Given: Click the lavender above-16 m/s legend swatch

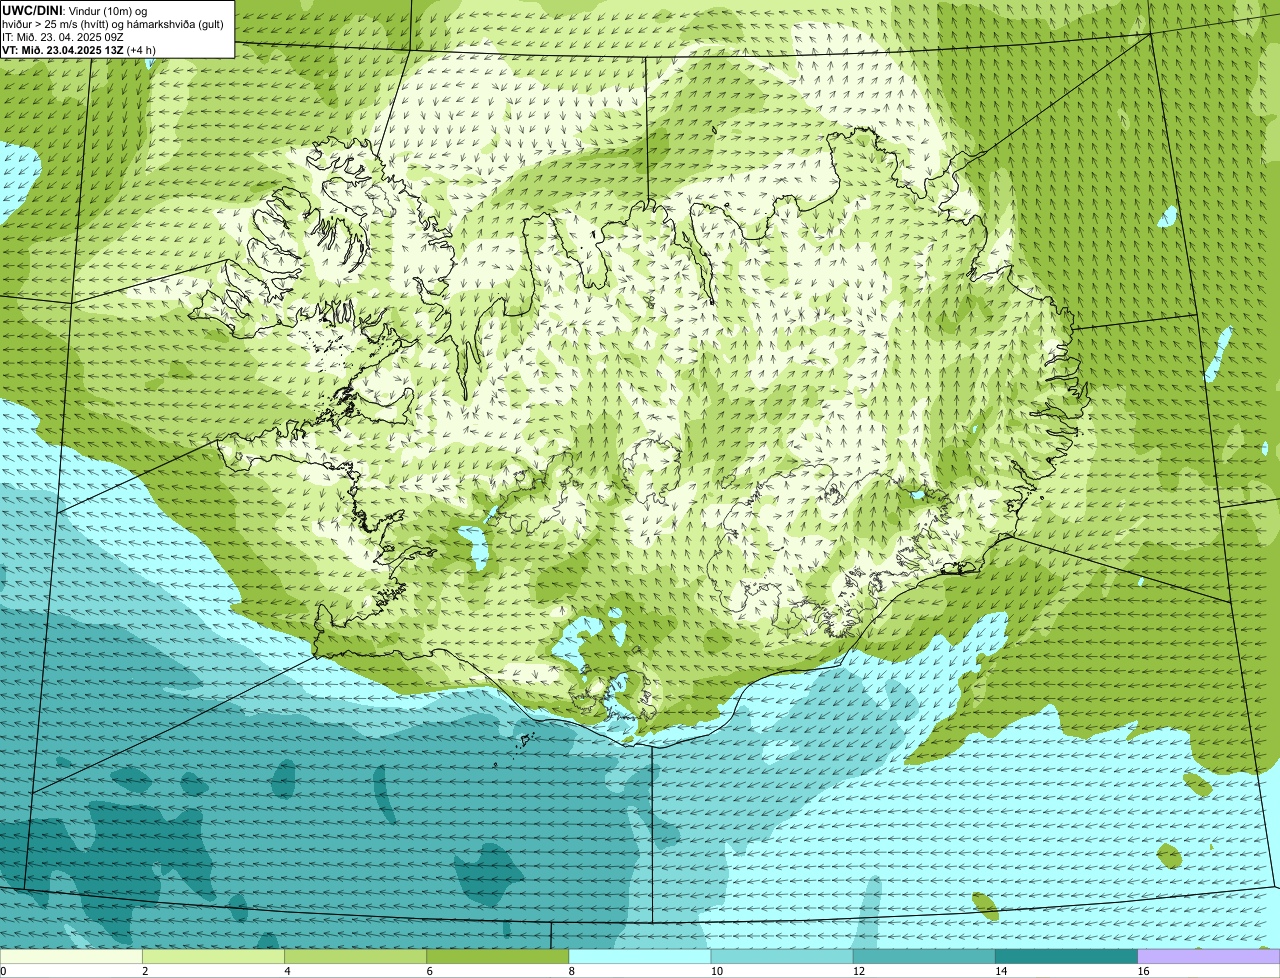Looking at the screenshot, I should point(1209,957).
